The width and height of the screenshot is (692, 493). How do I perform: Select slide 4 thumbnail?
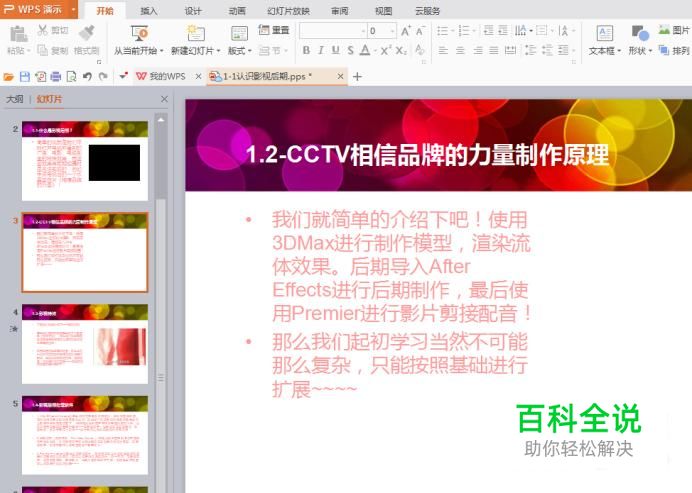pos(85,343)
